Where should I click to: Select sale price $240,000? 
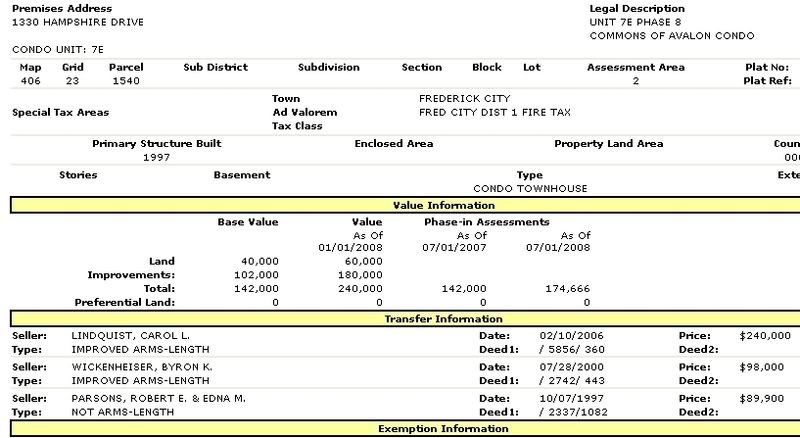[765, 336]
